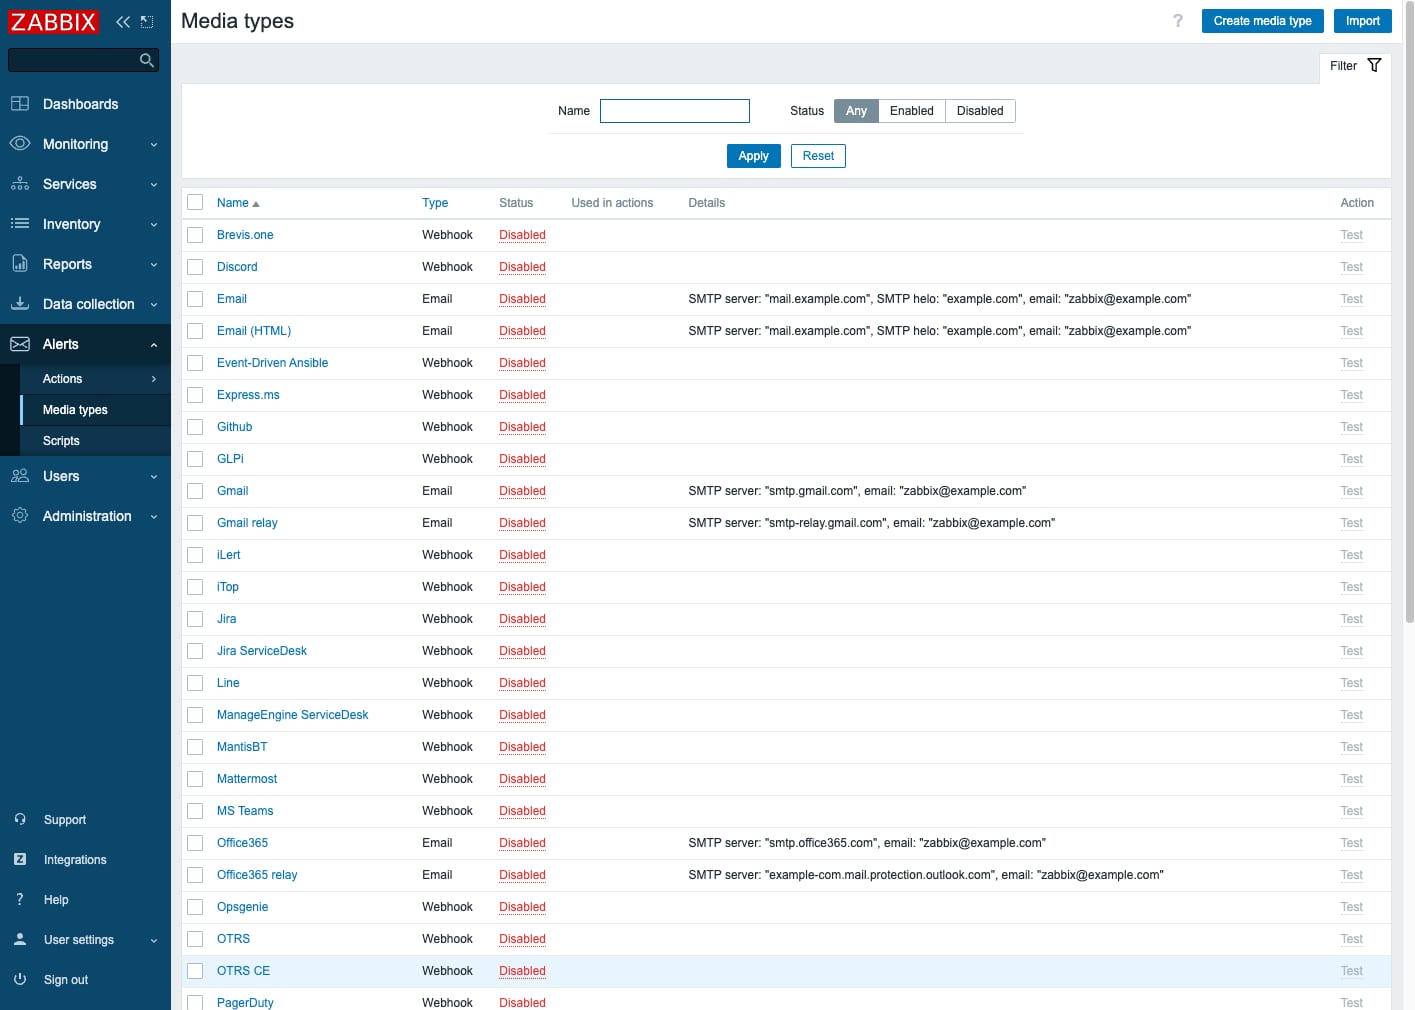The width and height of the screenshot is (1415, 1010).
Task: Open User settings from the sidebar
Action: click(x=78, y=940)
